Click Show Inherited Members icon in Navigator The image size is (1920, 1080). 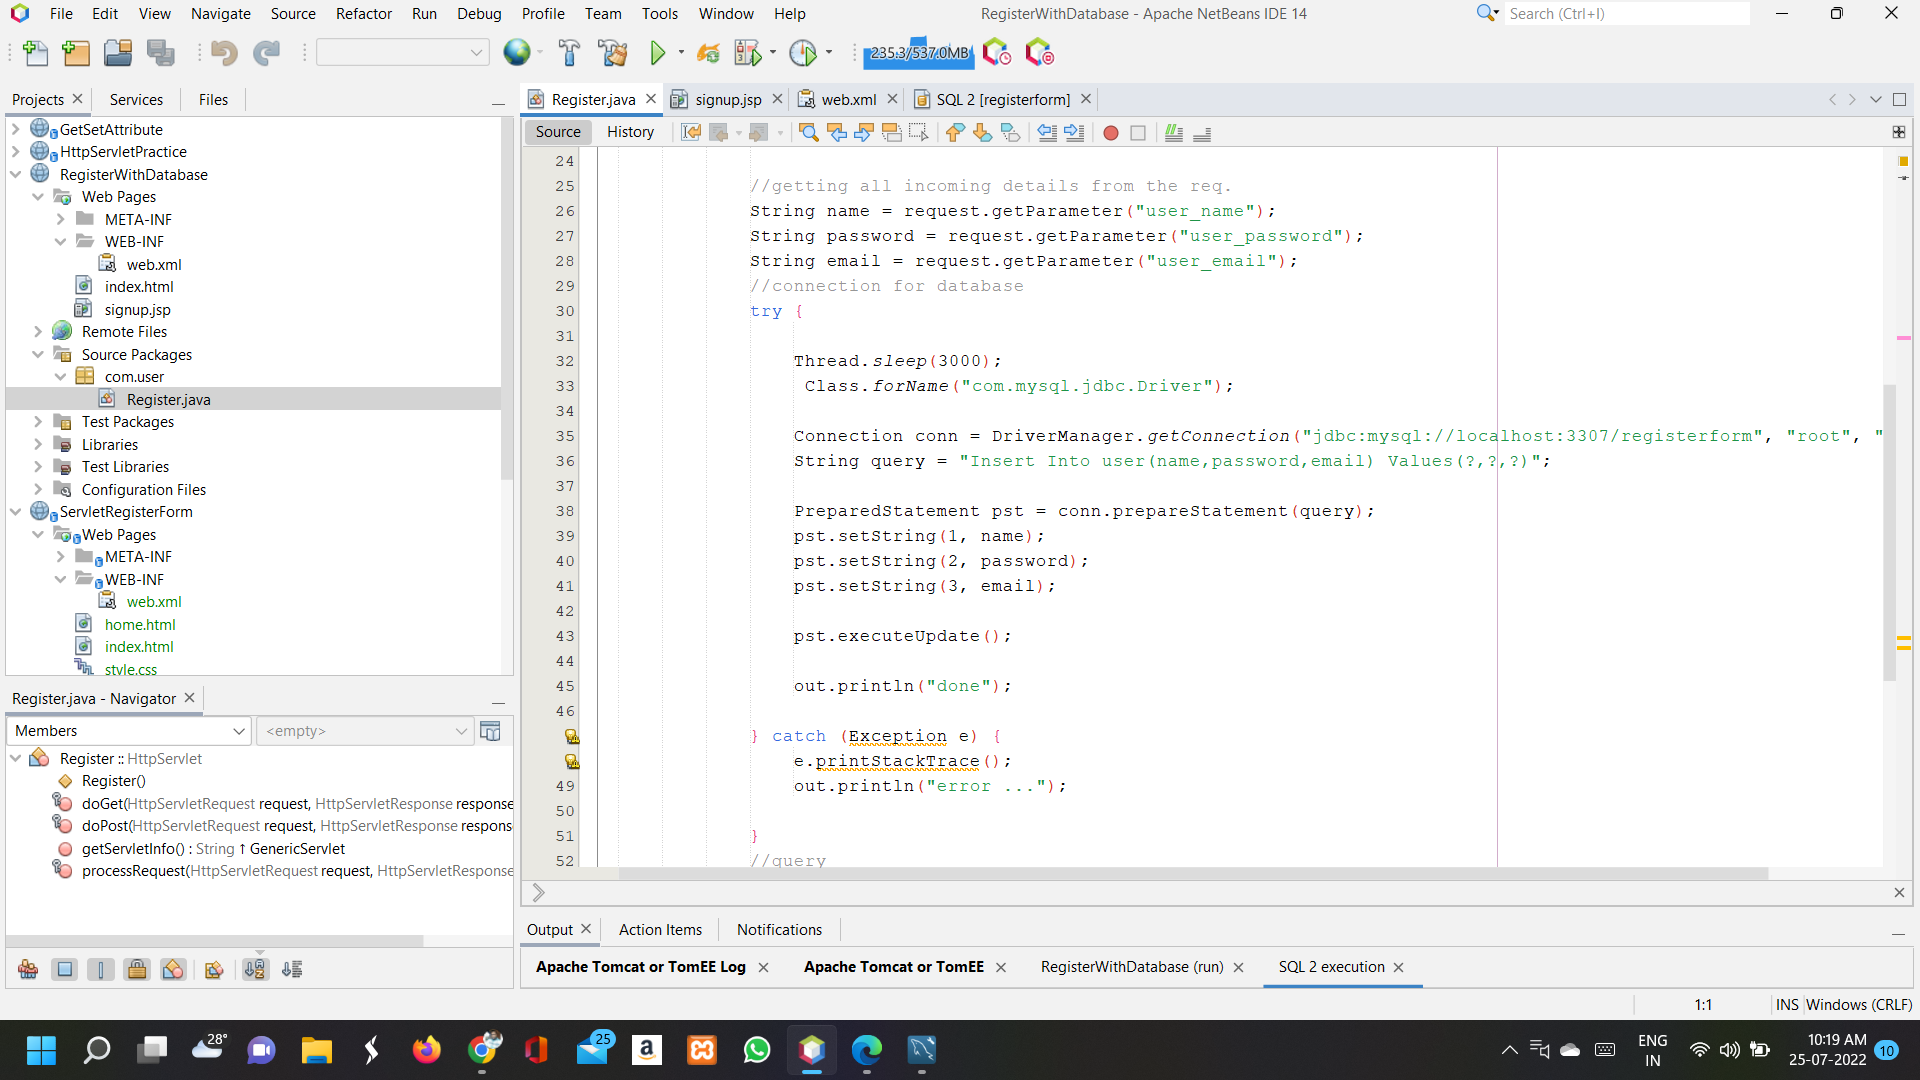click(28, 969)
